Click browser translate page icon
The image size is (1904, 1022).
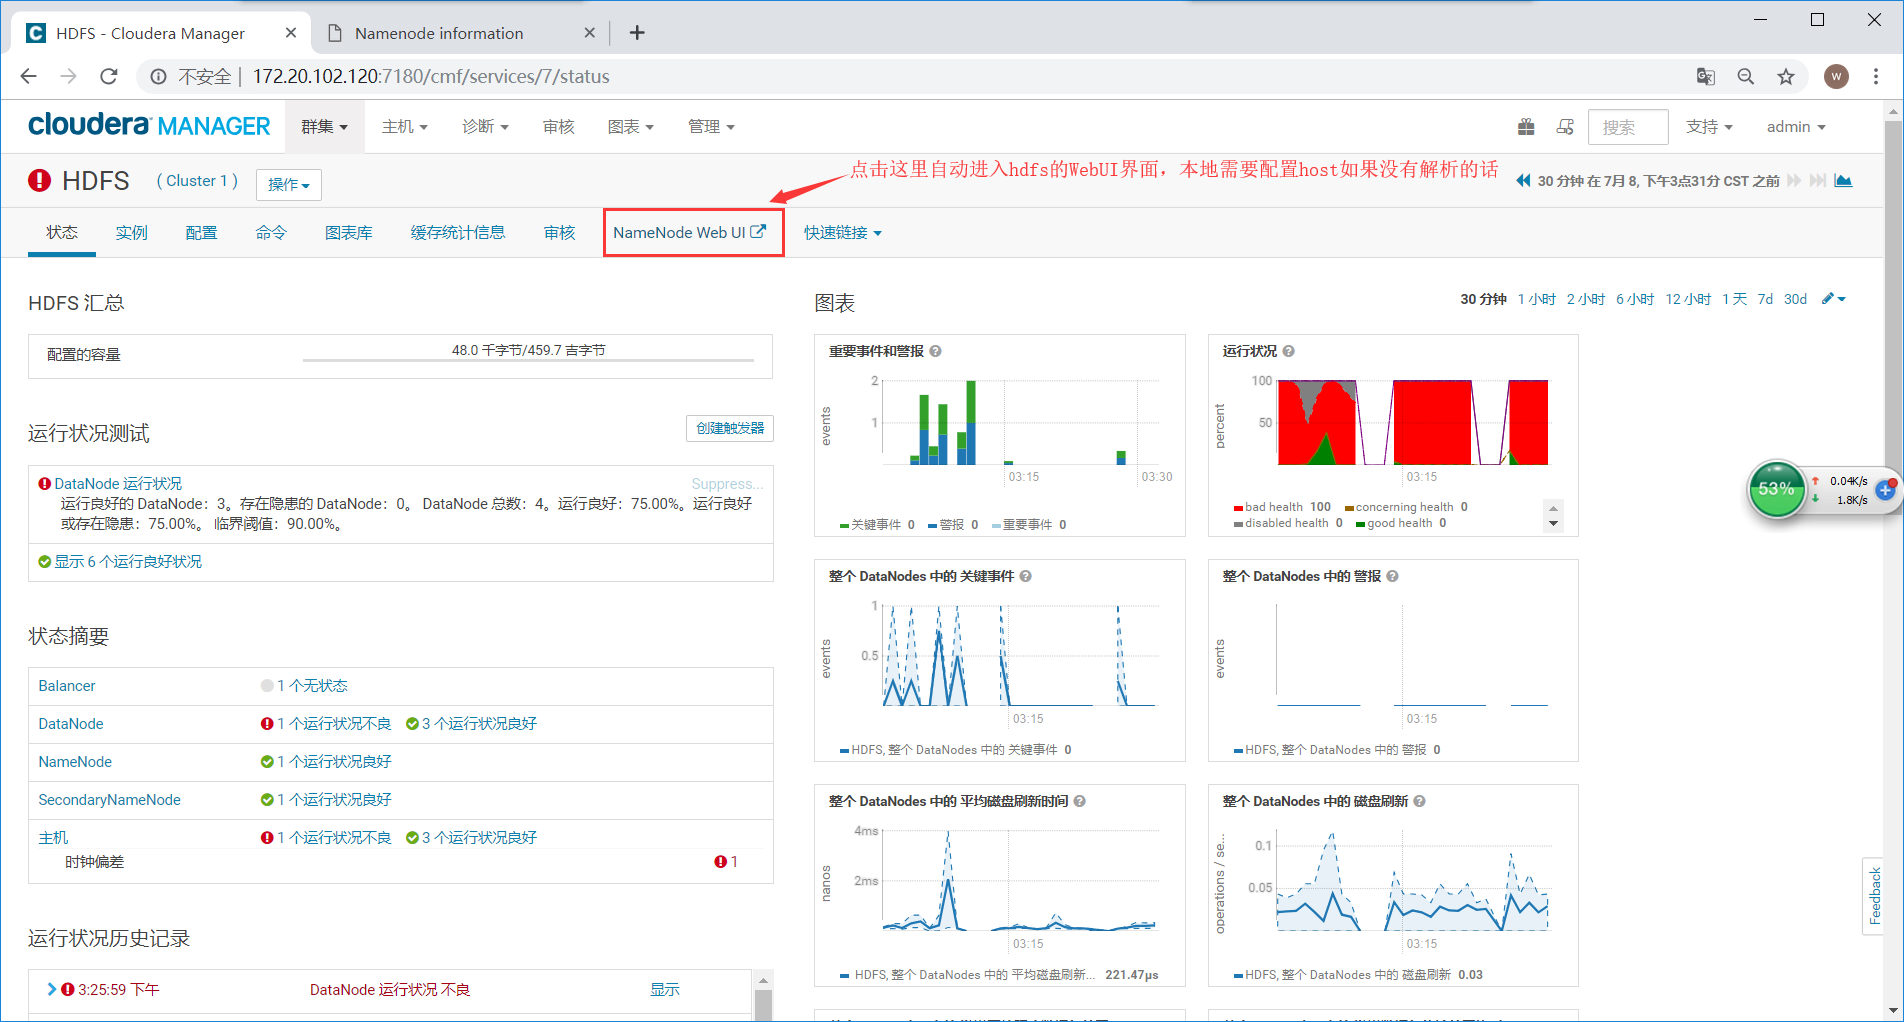(x=1706, y=76)
